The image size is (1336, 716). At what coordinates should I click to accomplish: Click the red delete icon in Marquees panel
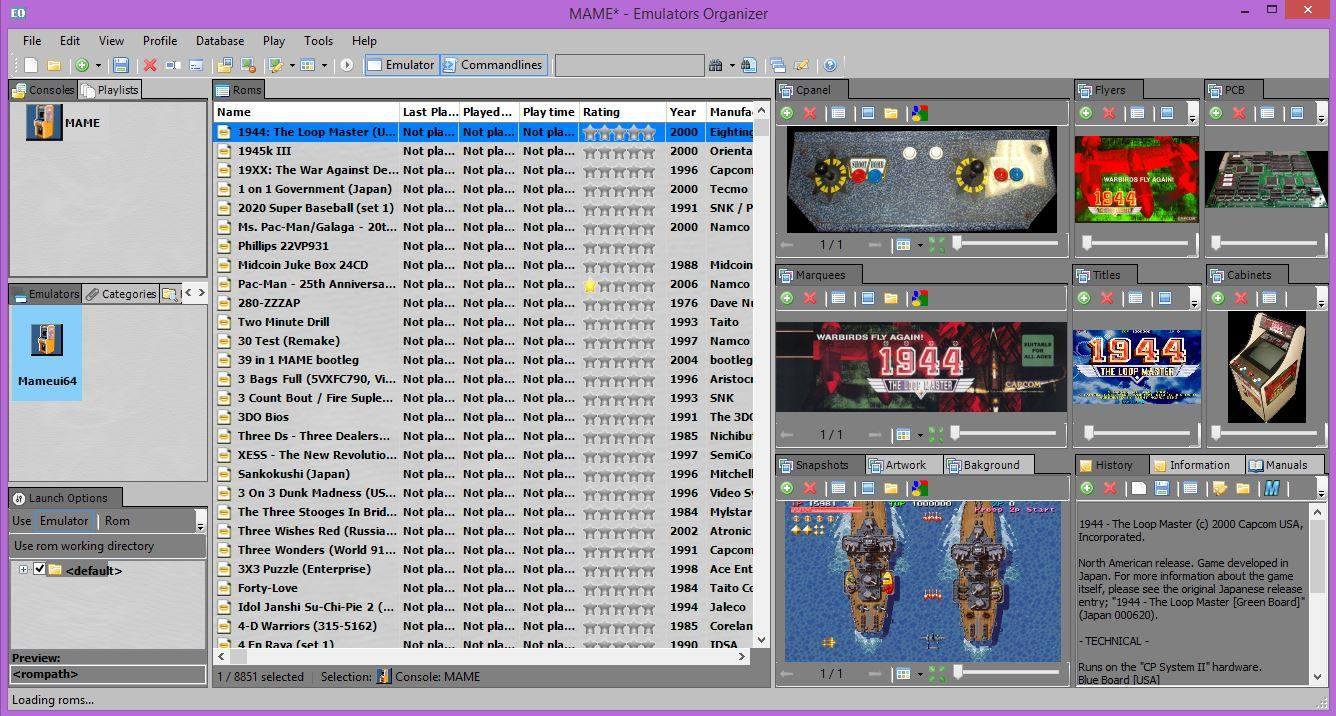[x=810, y=298]
